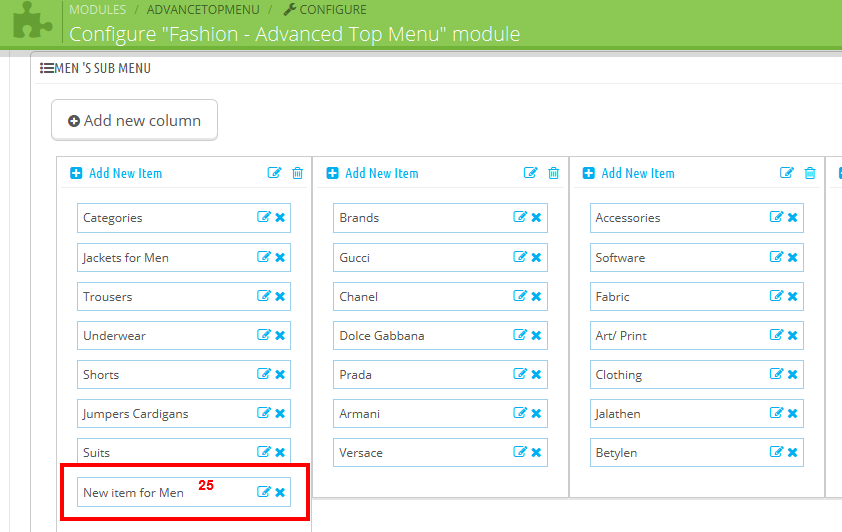This screenshot has height=532, width=842.
Task: Edit the third column settings
Action: pos(787,173)
